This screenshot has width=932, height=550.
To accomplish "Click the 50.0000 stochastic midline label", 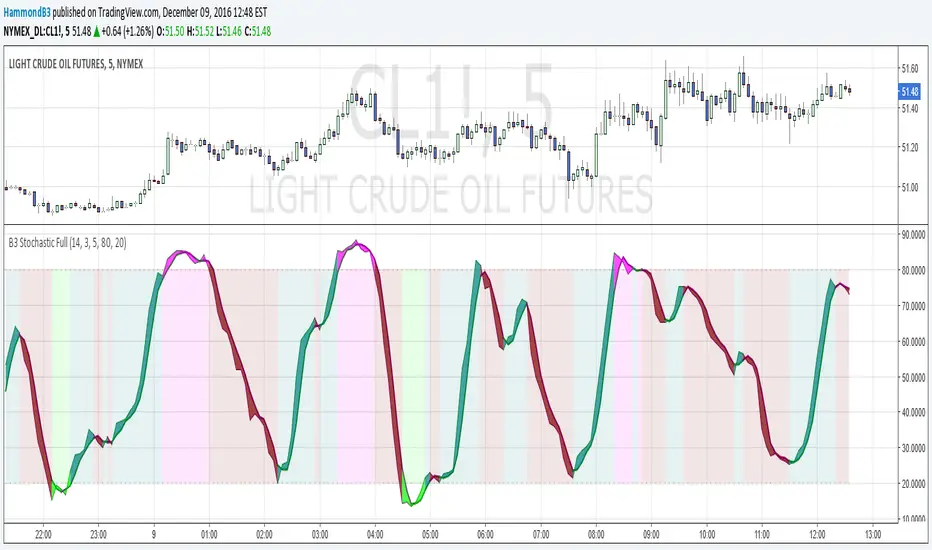I will (x=908, y=377).
